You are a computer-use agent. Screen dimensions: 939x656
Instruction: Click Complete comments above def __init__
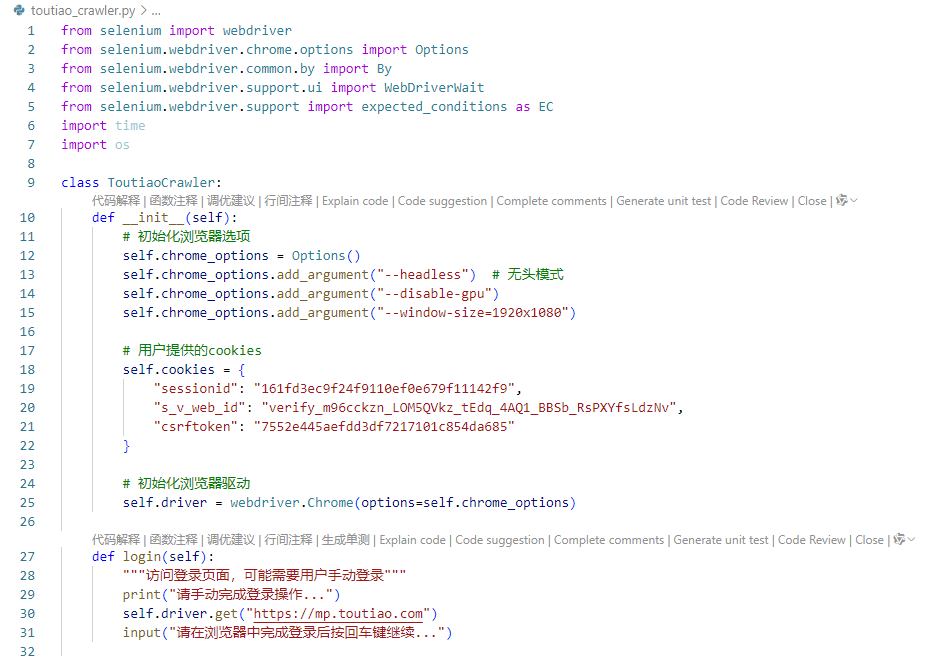click(x=552, y=201)
